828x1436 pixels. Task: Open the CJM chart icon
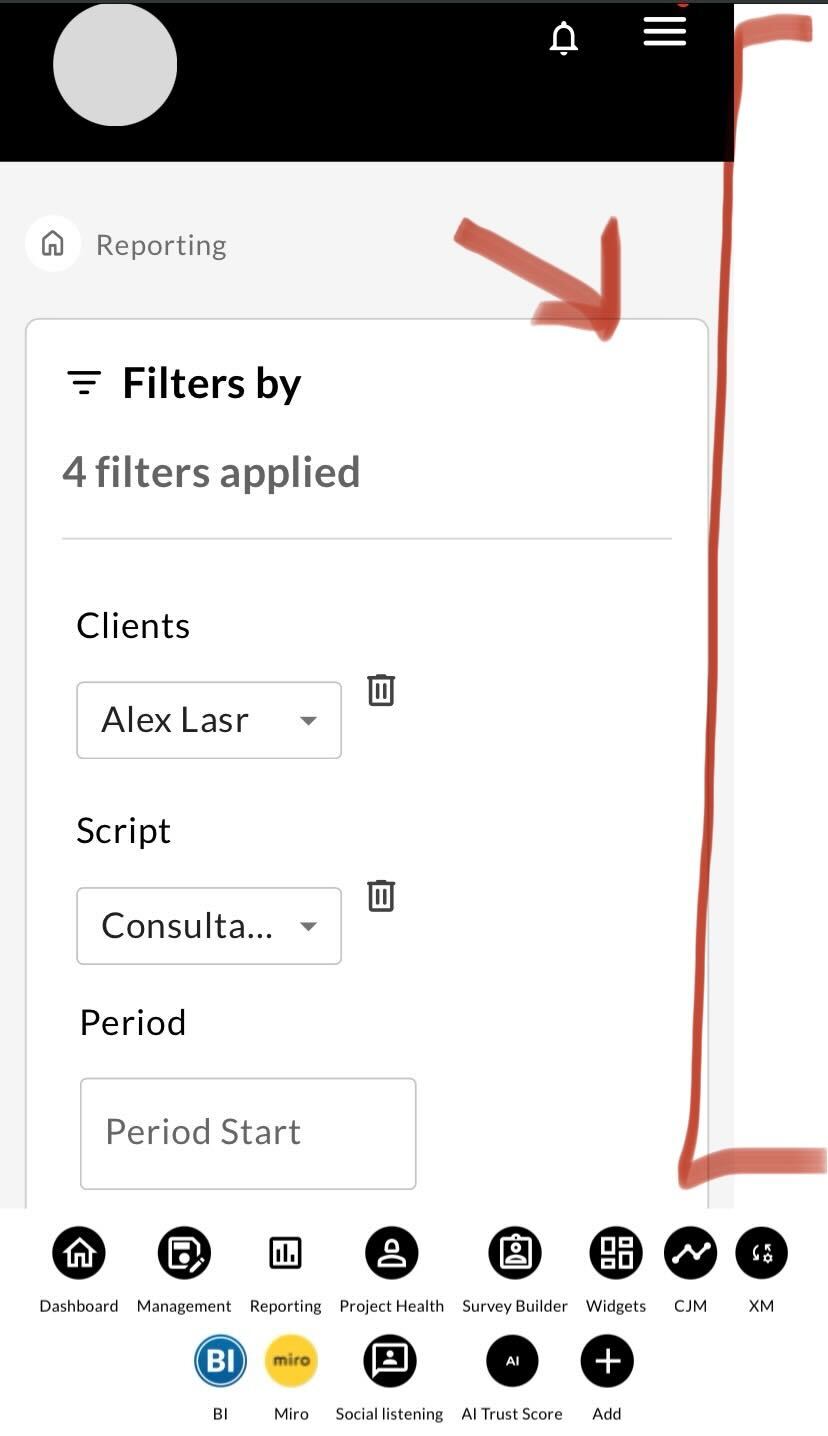691,1253
